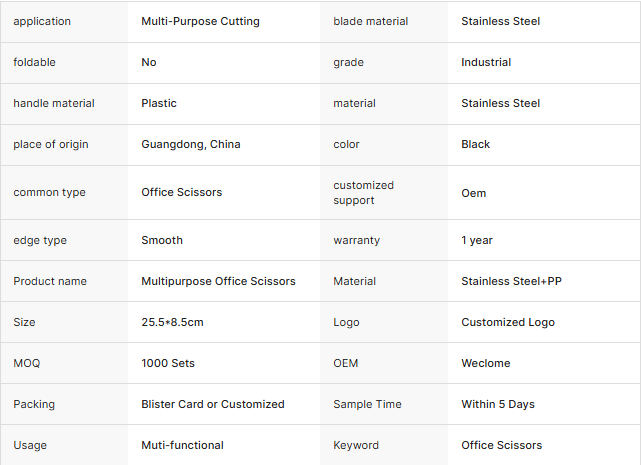Select the "1000 Sets" MOQ value

(168, 363)
